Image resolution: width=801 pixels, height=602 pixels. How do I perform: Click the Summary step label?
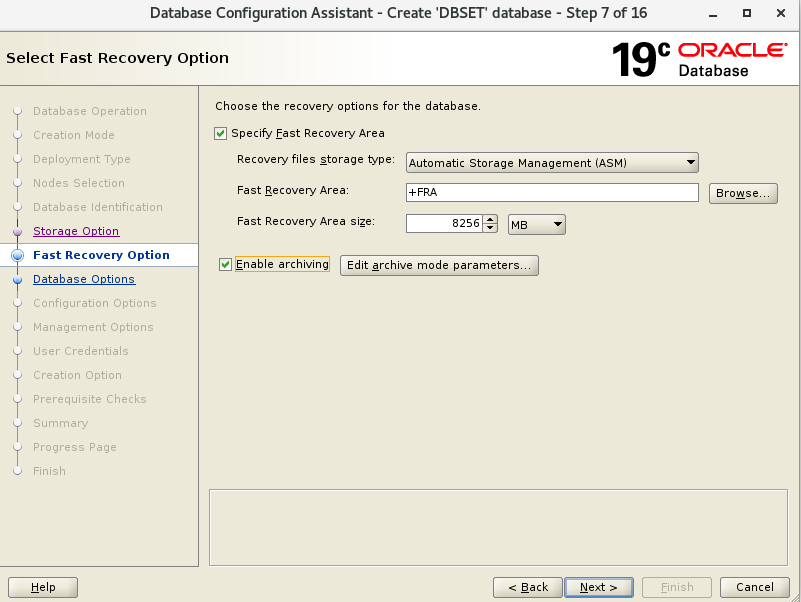[61, 423]
